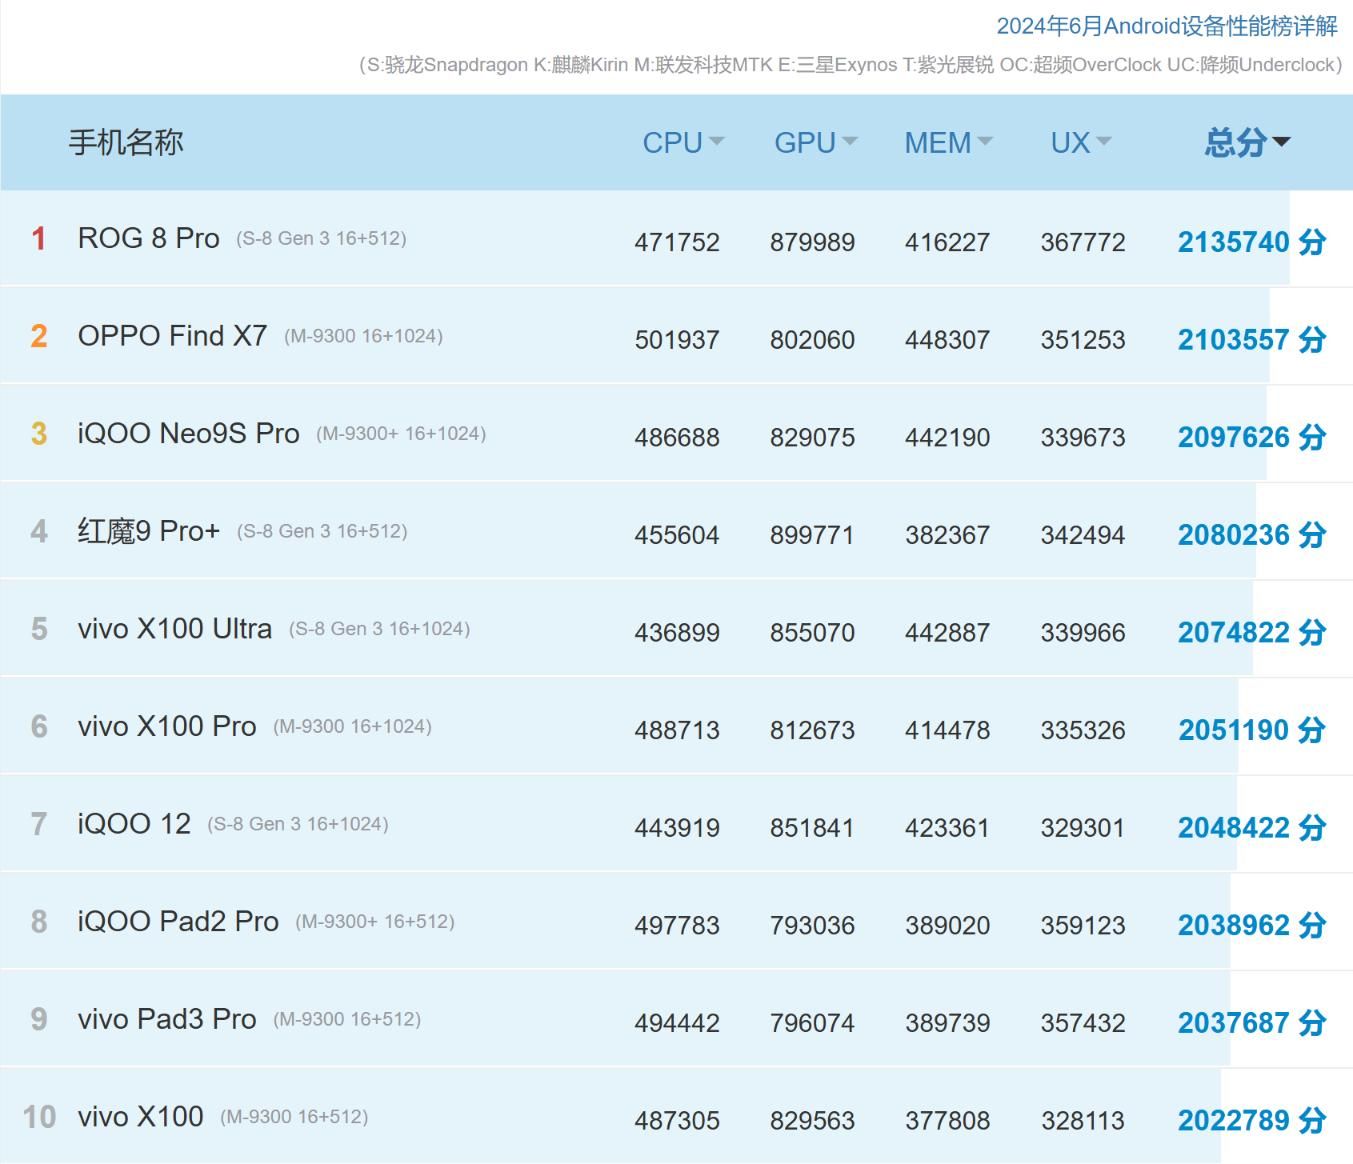Select the ROG 8 Pro row name
This screenshot has width=1353, height=1164.
coord(148,239)
